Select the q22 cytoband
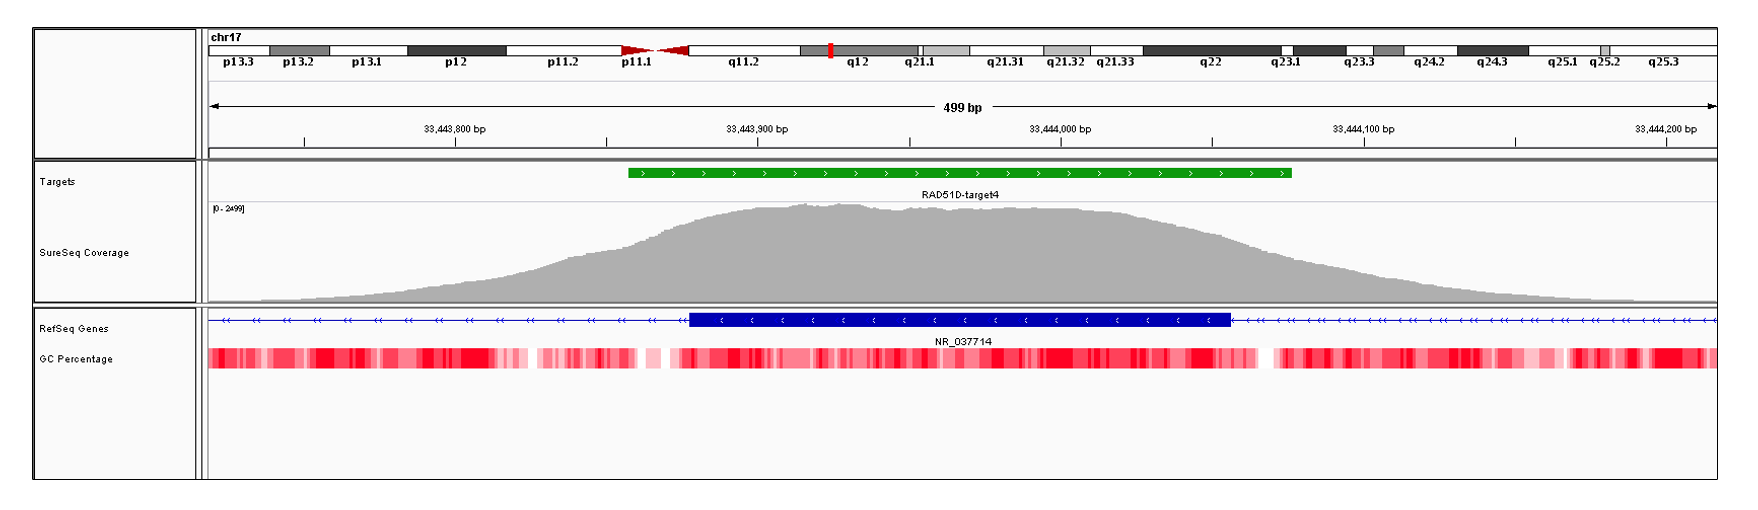The image size is (1758, 510). pyautogui.click(x=1212, y=50)
